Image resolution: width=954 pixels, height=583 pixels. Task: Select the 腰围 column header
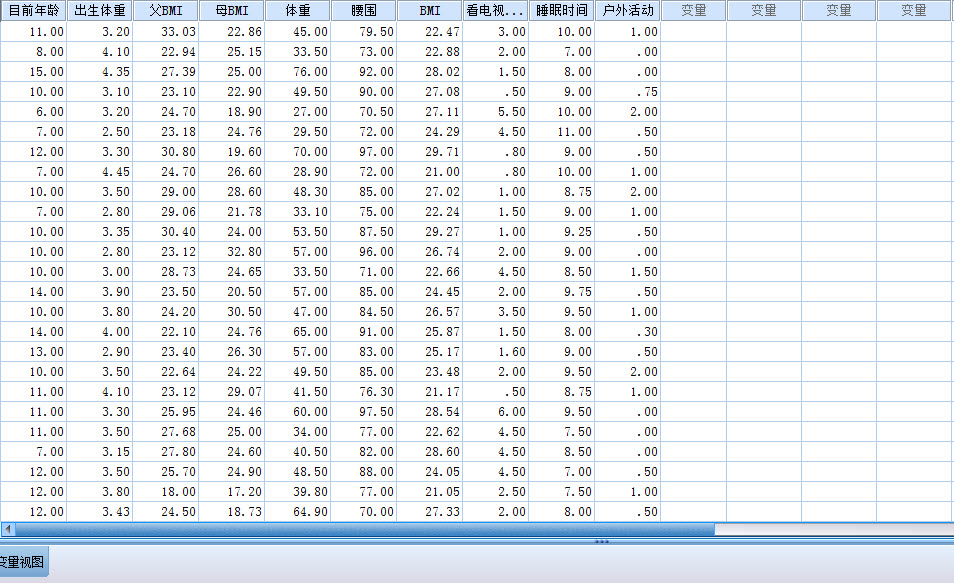tap(364, 10)
